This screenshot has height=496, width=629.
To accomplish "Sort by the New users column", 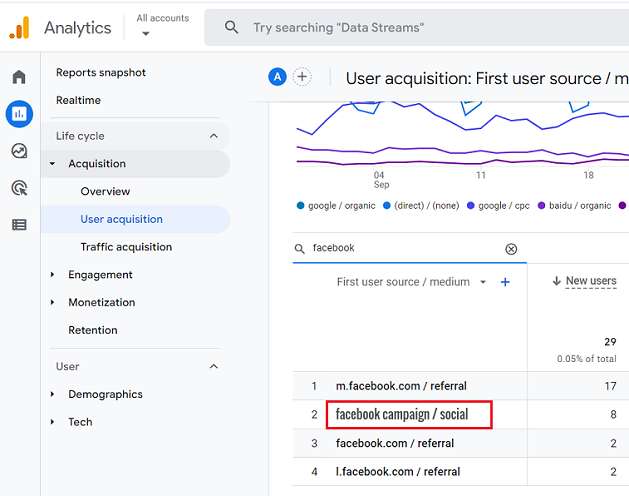I will click(590, 281).
